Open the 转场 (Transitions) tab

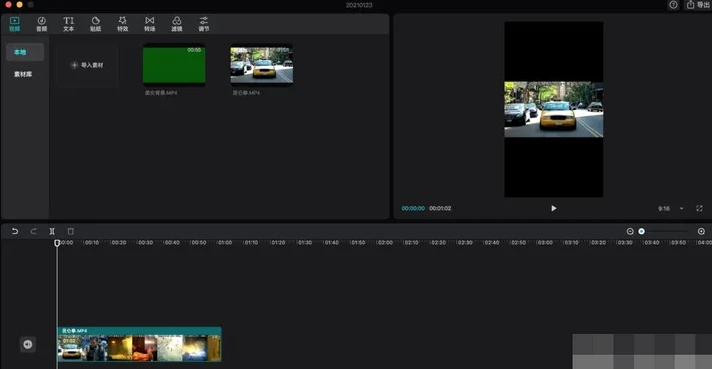[x=149, y=24]
